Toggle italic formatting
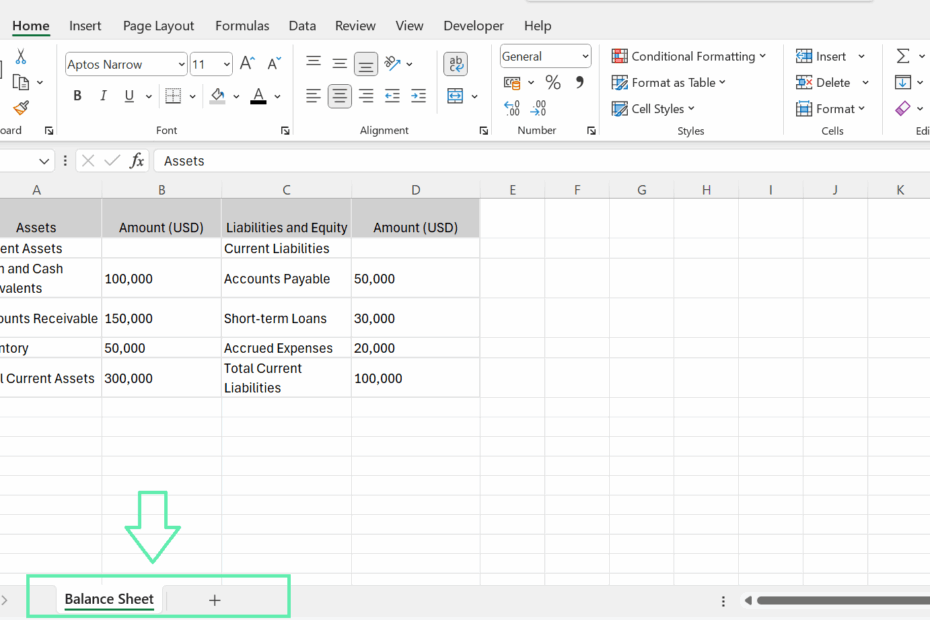 (103, 96)
